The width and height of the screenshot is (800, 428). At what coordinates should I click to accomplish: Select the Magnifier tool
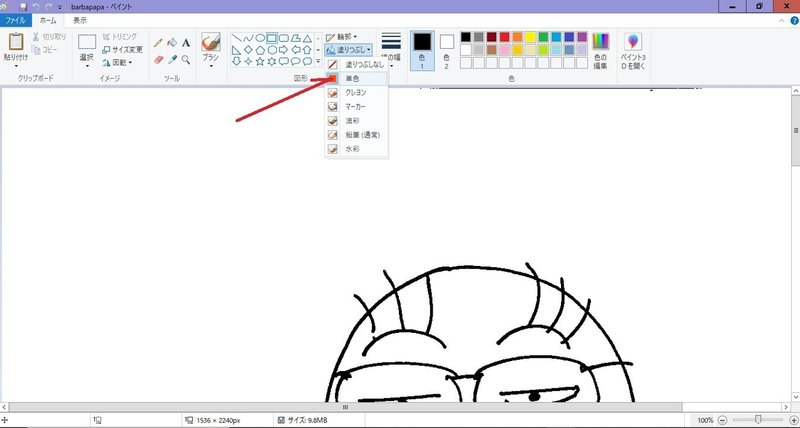[x=186, y=60]
